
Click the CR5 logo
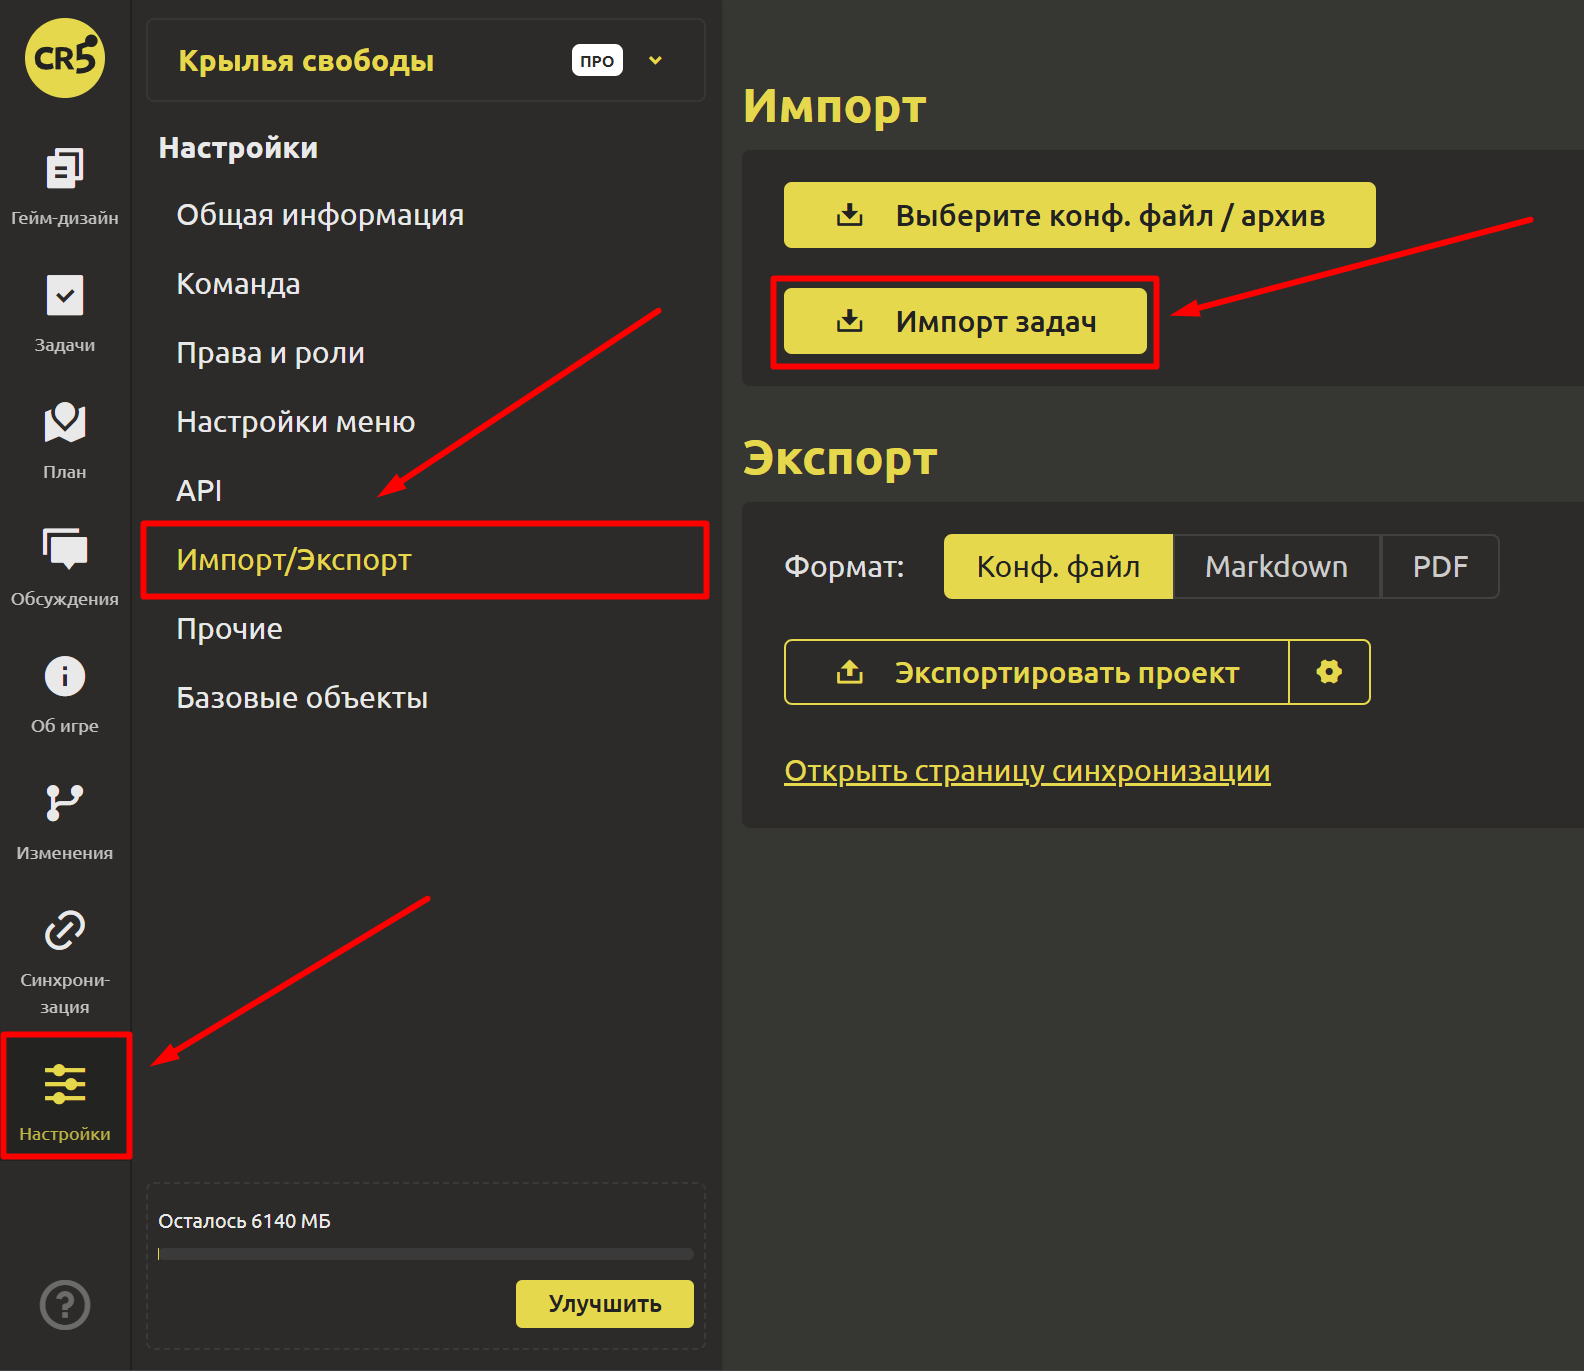[65, 58]
